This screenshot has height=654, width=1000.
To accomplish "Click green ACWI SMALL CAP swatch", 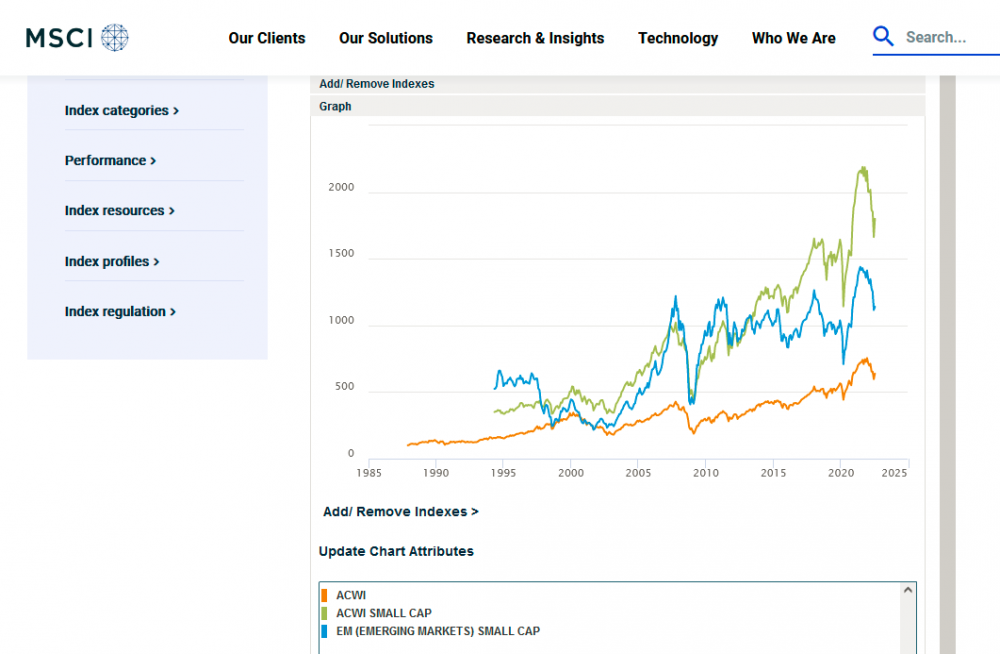I will point(325,613).
